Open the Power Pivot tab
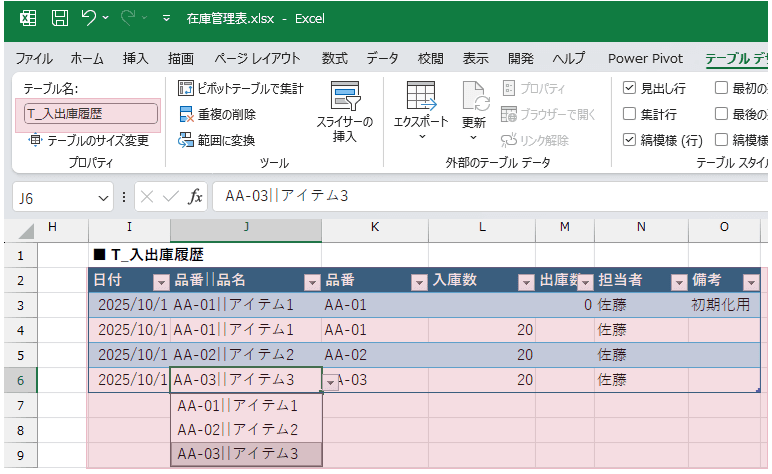The width and height of the screenshot is (772, 474). [x=645, y=59]
